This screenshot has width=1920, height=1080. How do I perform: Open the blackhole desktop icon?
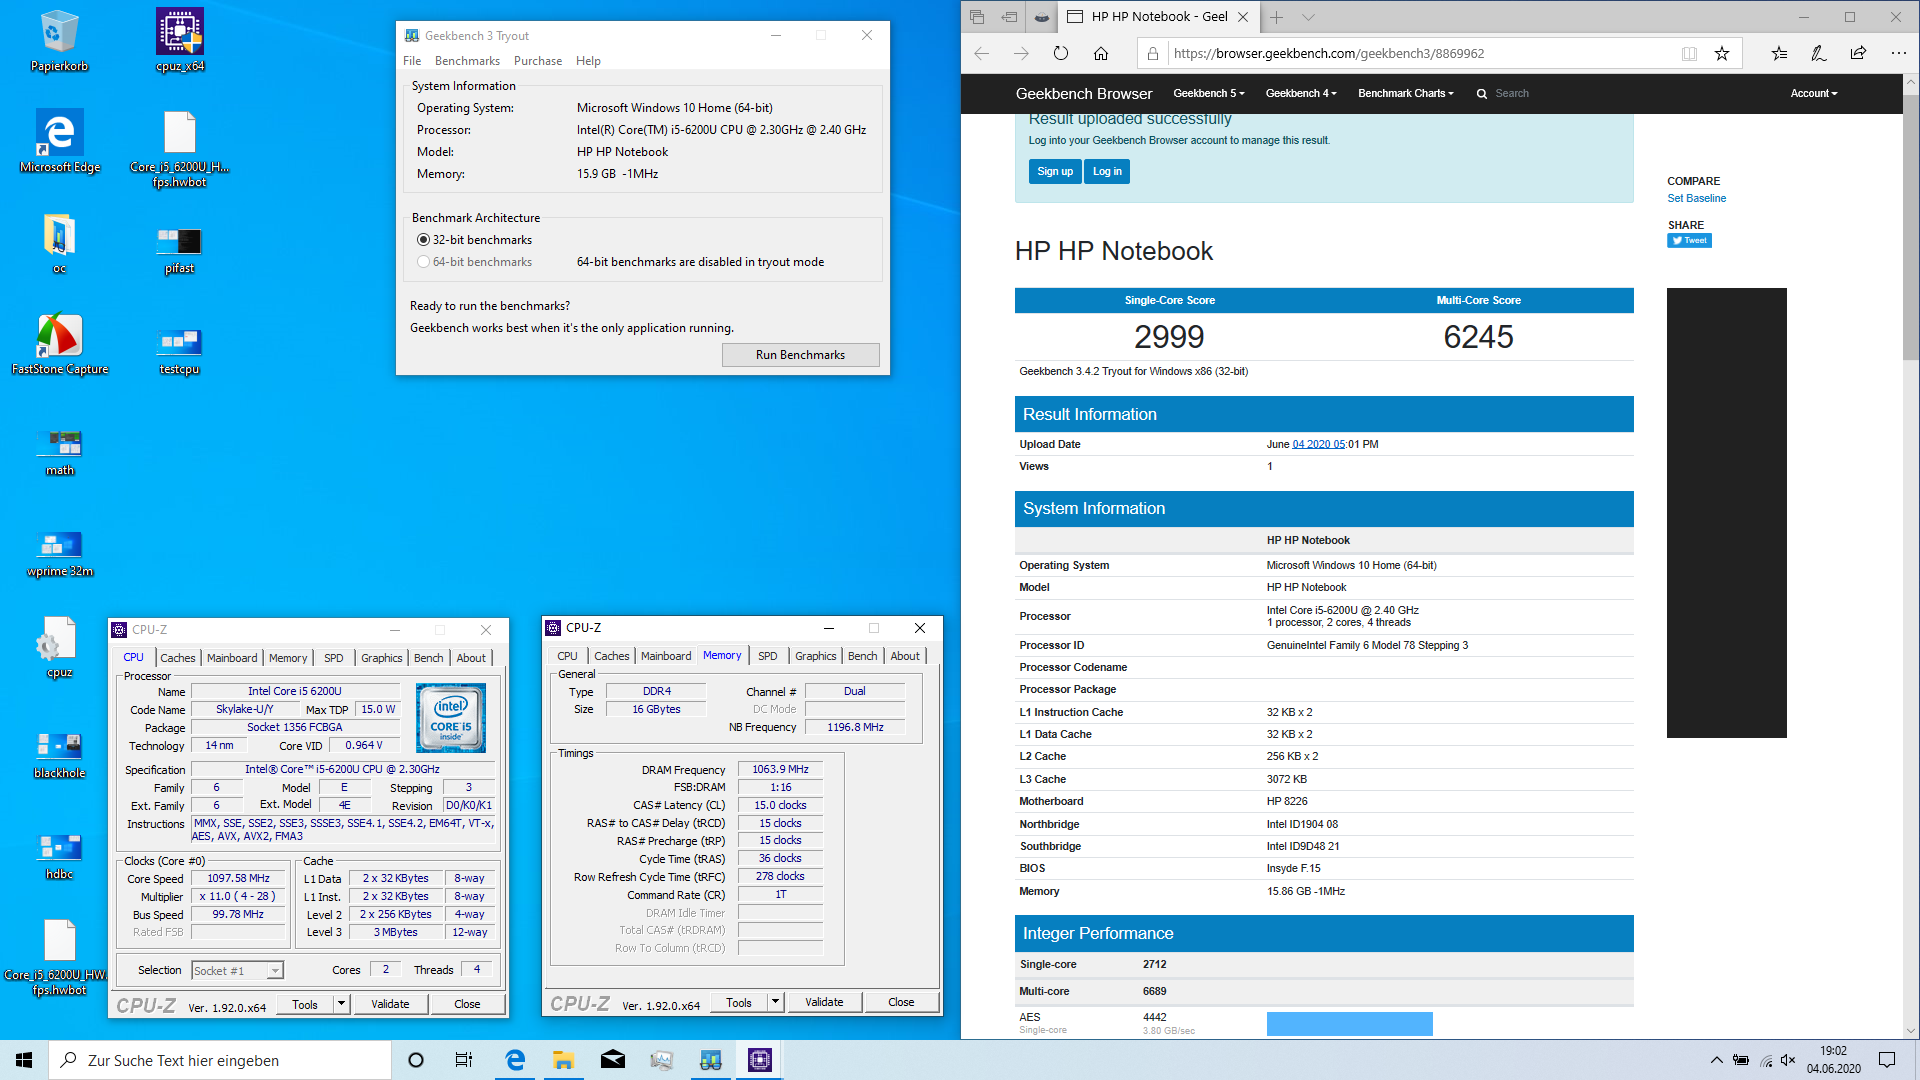click(59, 755)
